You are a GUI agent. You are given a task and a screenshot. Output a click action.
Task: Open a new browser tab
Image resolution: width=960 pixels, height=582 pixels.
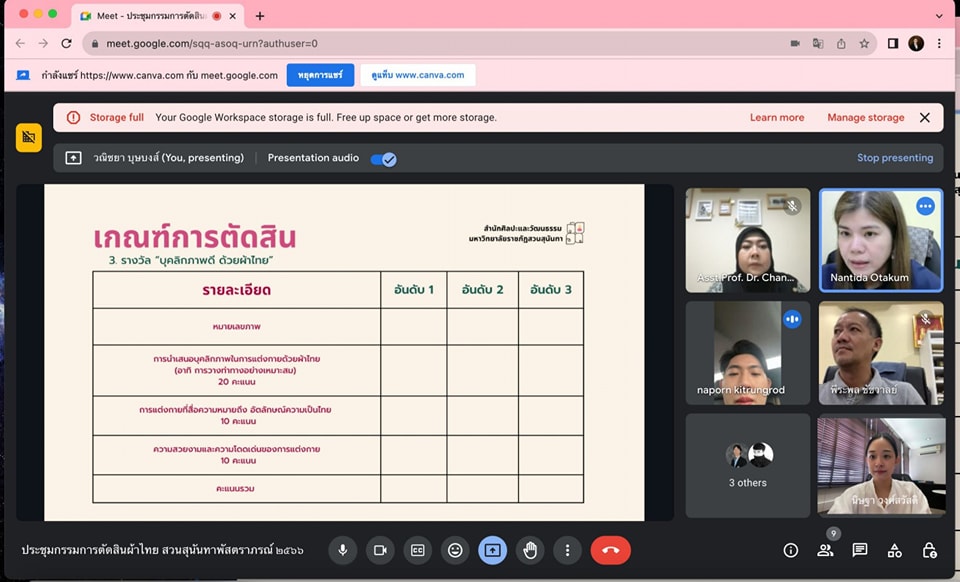pyautogui.click(x=260, y=16)
